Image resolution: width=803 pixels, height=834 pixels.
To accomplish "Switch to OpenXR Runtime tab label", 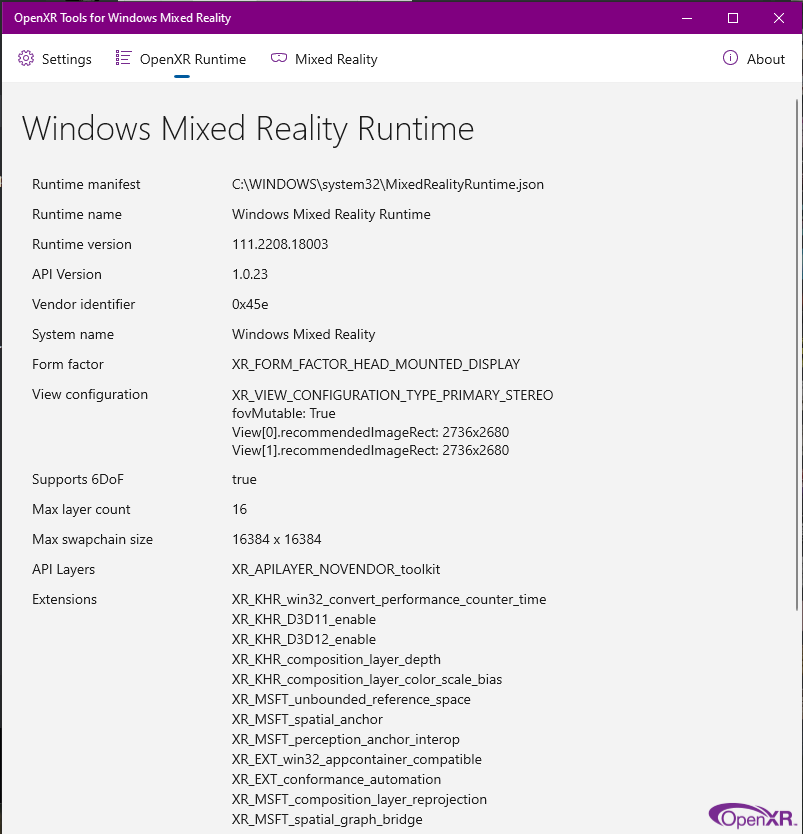I will click(x=193, y=59).
